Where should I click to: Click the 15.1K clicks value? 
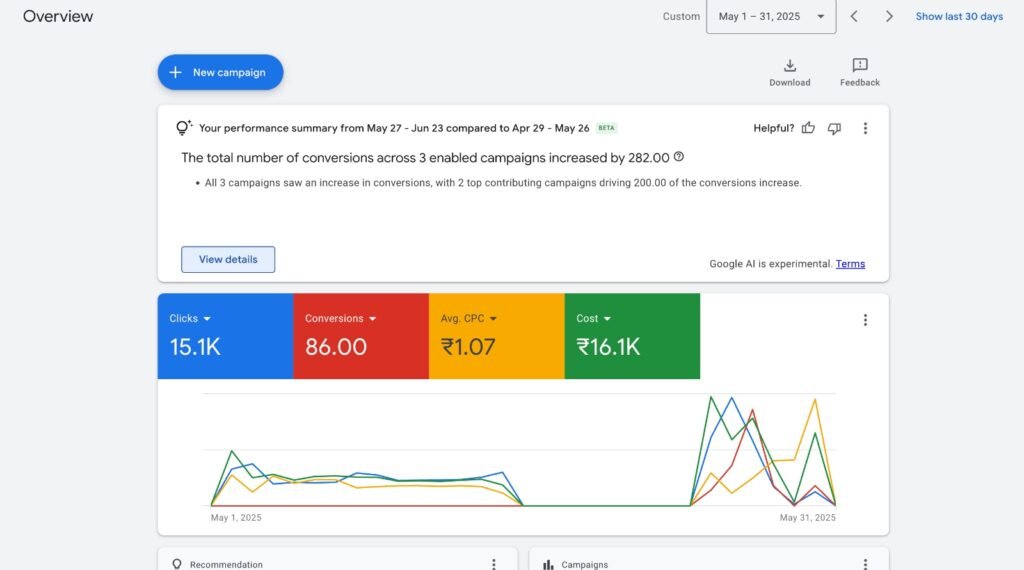195,347
